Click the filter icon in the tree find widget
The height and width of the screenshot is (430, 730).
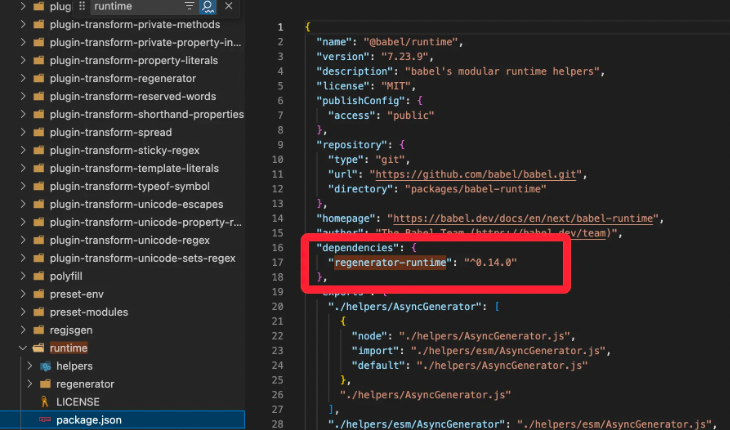(189, 6)
